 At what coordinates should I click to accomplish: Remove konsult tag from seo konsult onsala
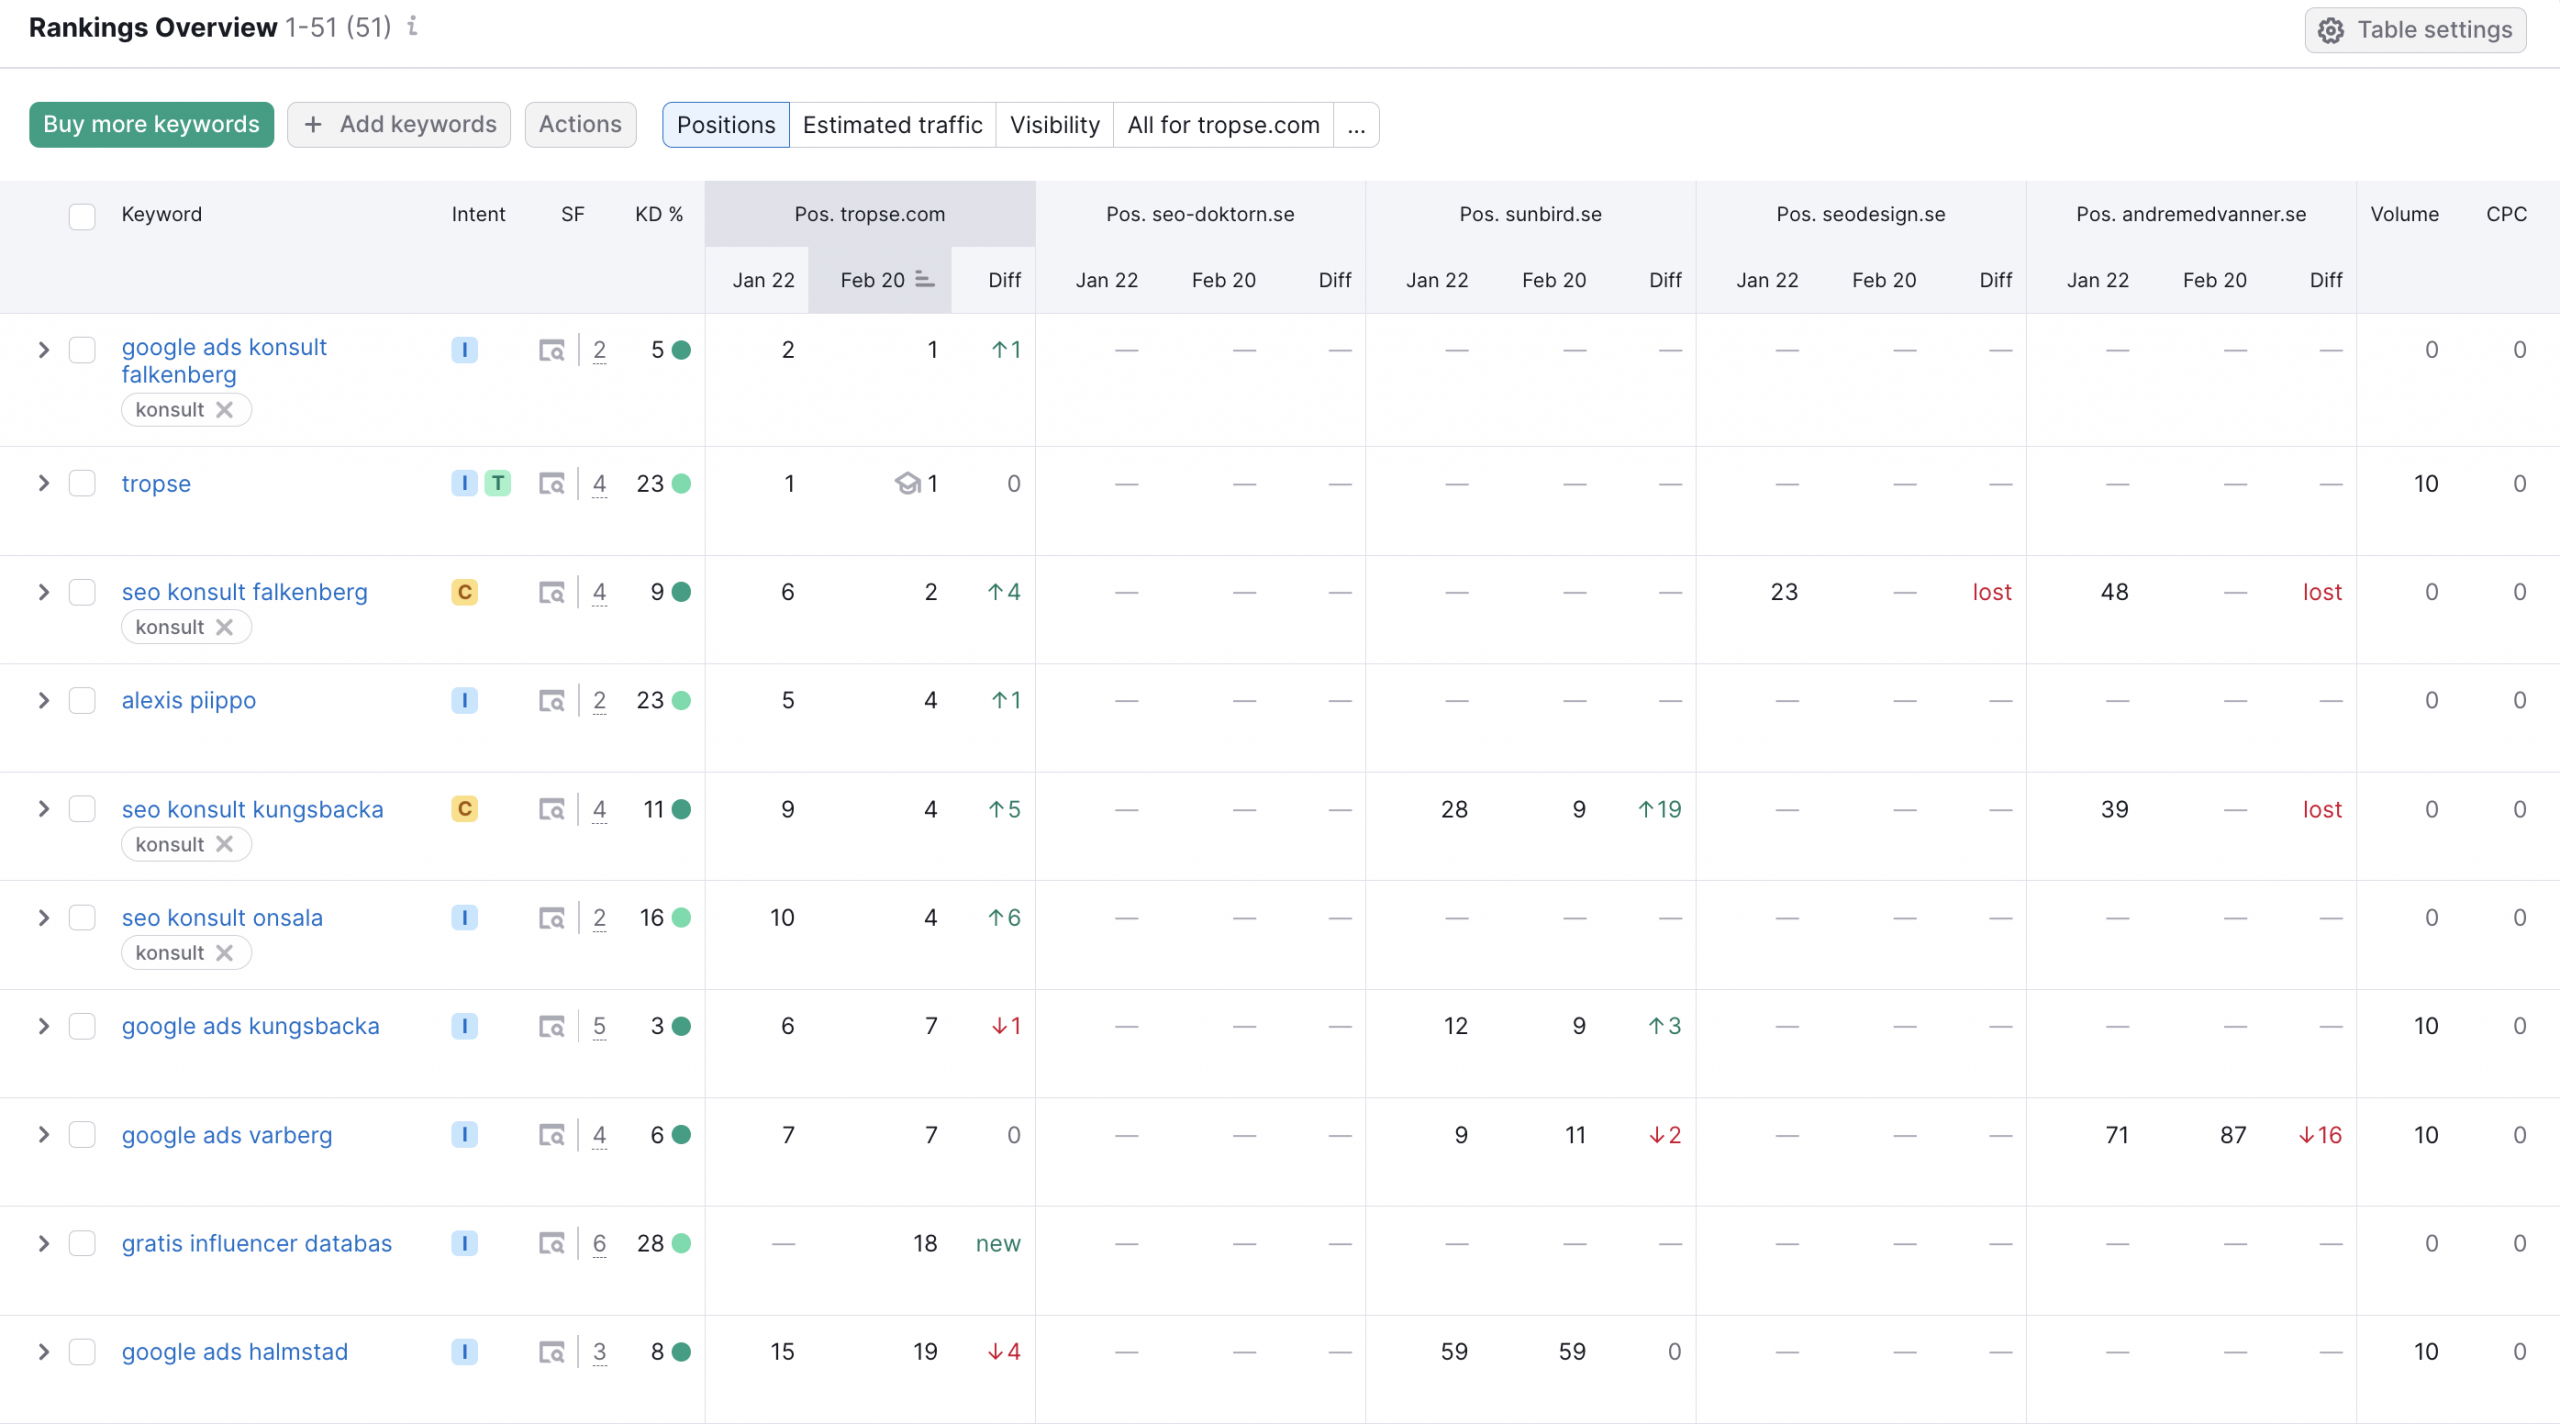tap(225, 953)
